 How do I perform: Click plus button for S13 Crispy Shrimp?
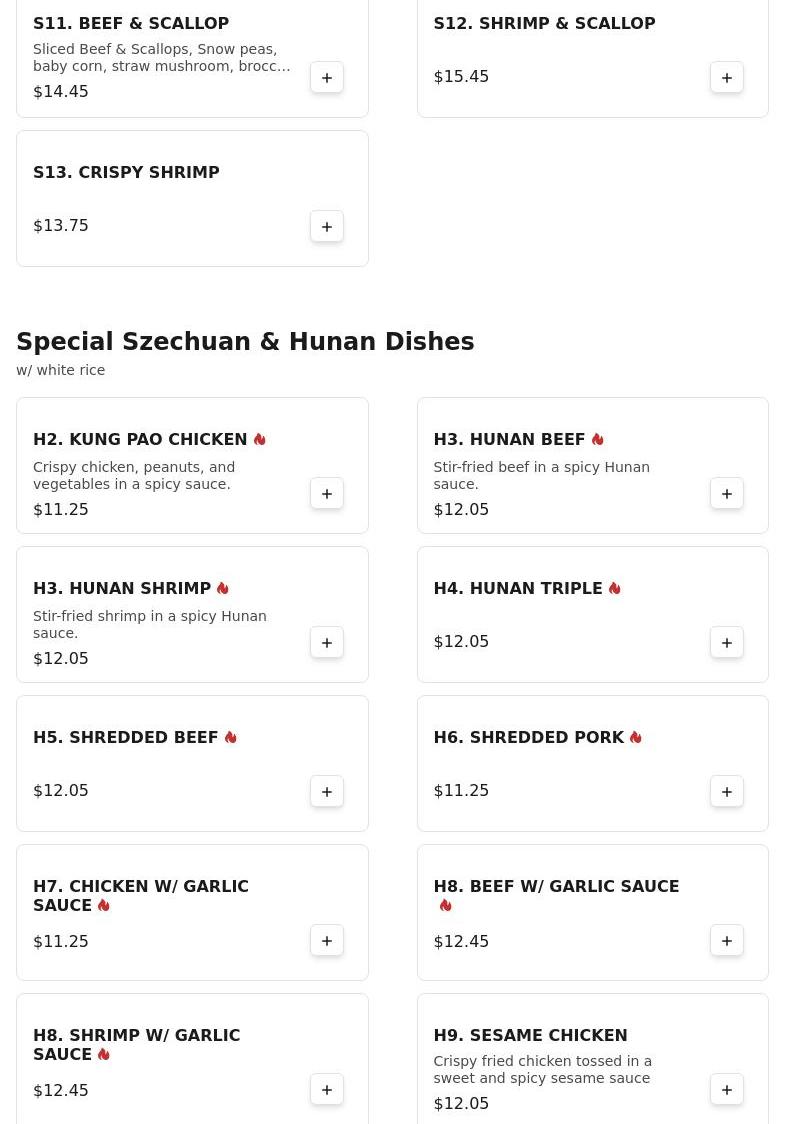327,227
